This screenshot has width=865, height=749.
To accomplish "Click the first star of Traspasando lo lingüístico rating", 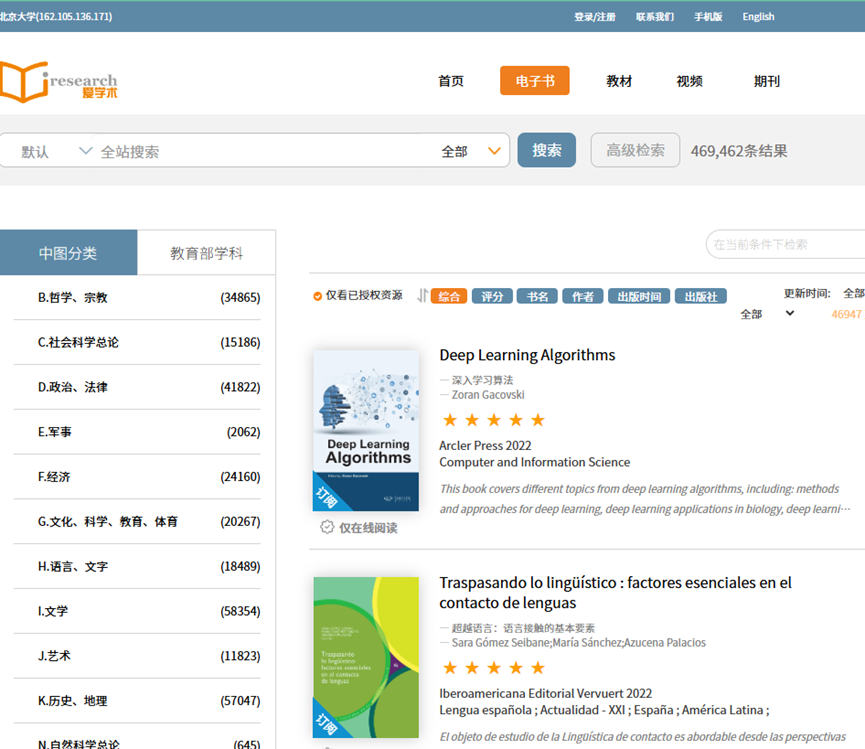I will coord(450,668).
